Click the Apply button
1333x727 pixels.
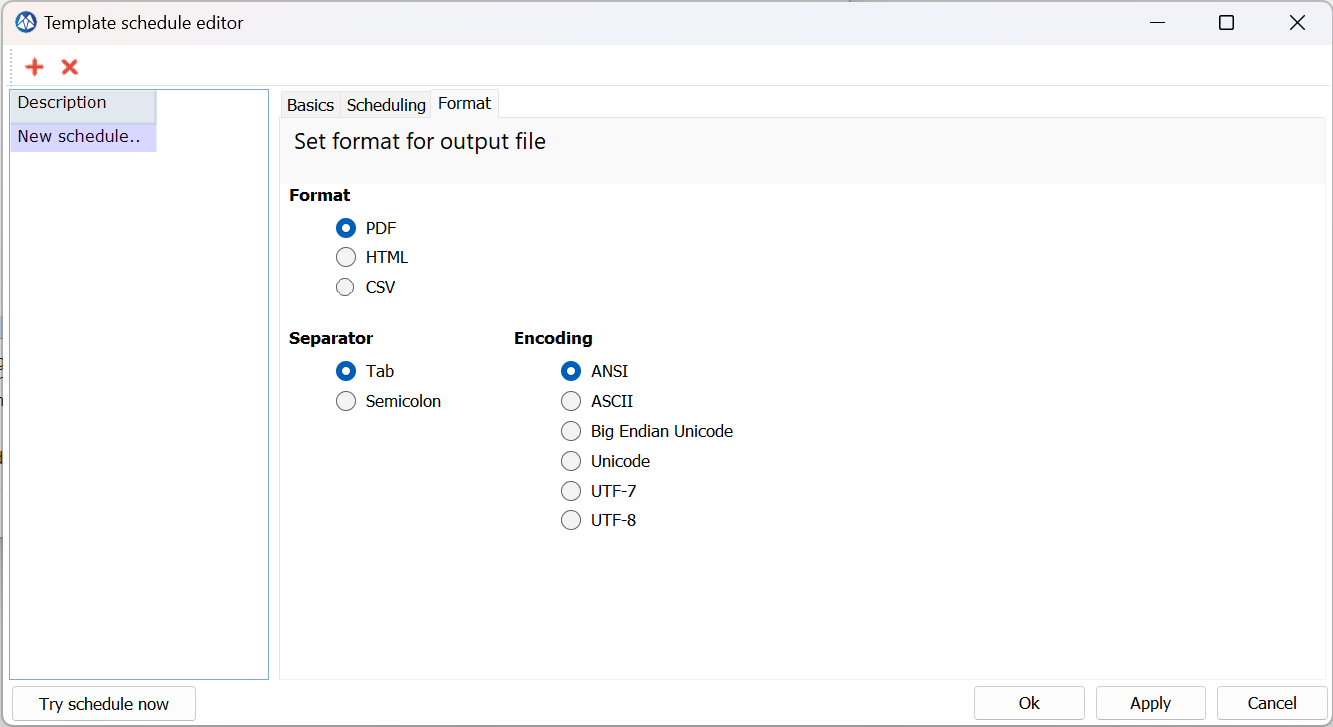coord(1151,703)
